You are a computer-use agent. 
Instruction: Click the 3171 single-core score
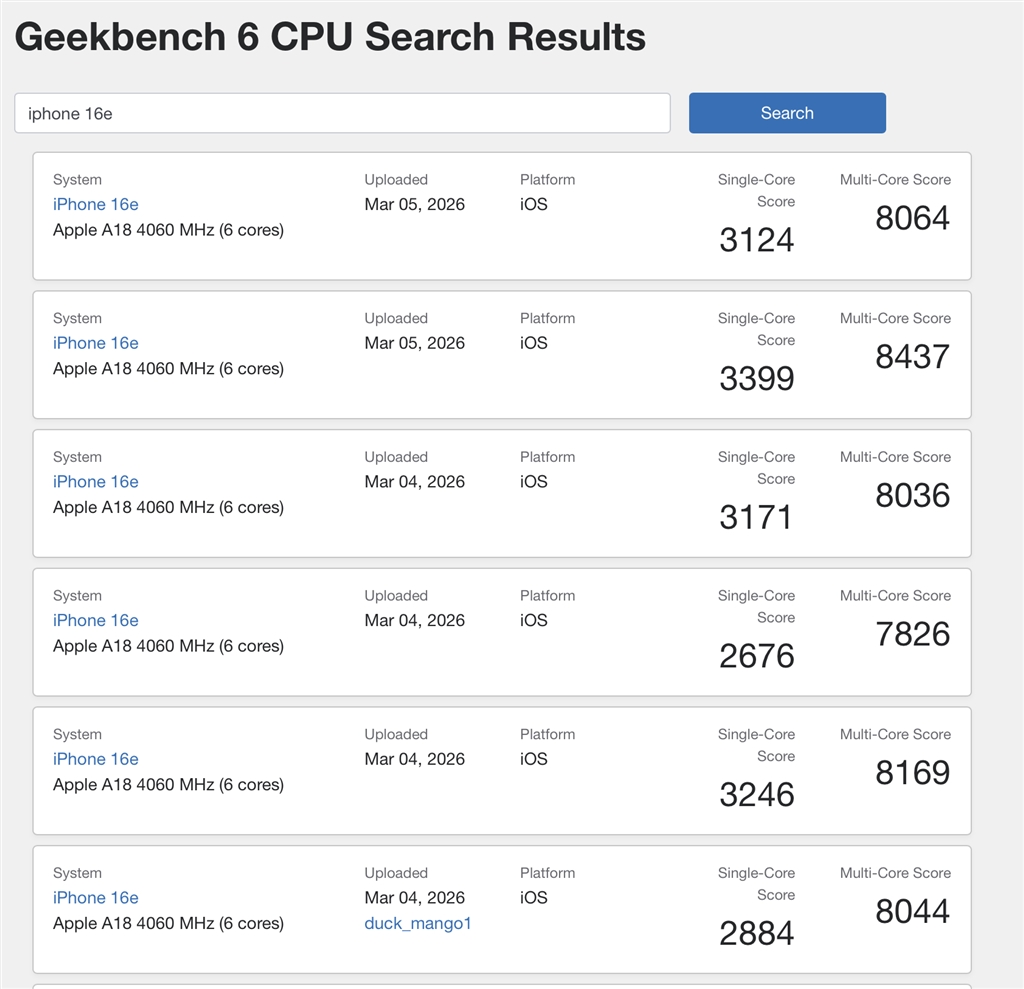coord(756,518)
